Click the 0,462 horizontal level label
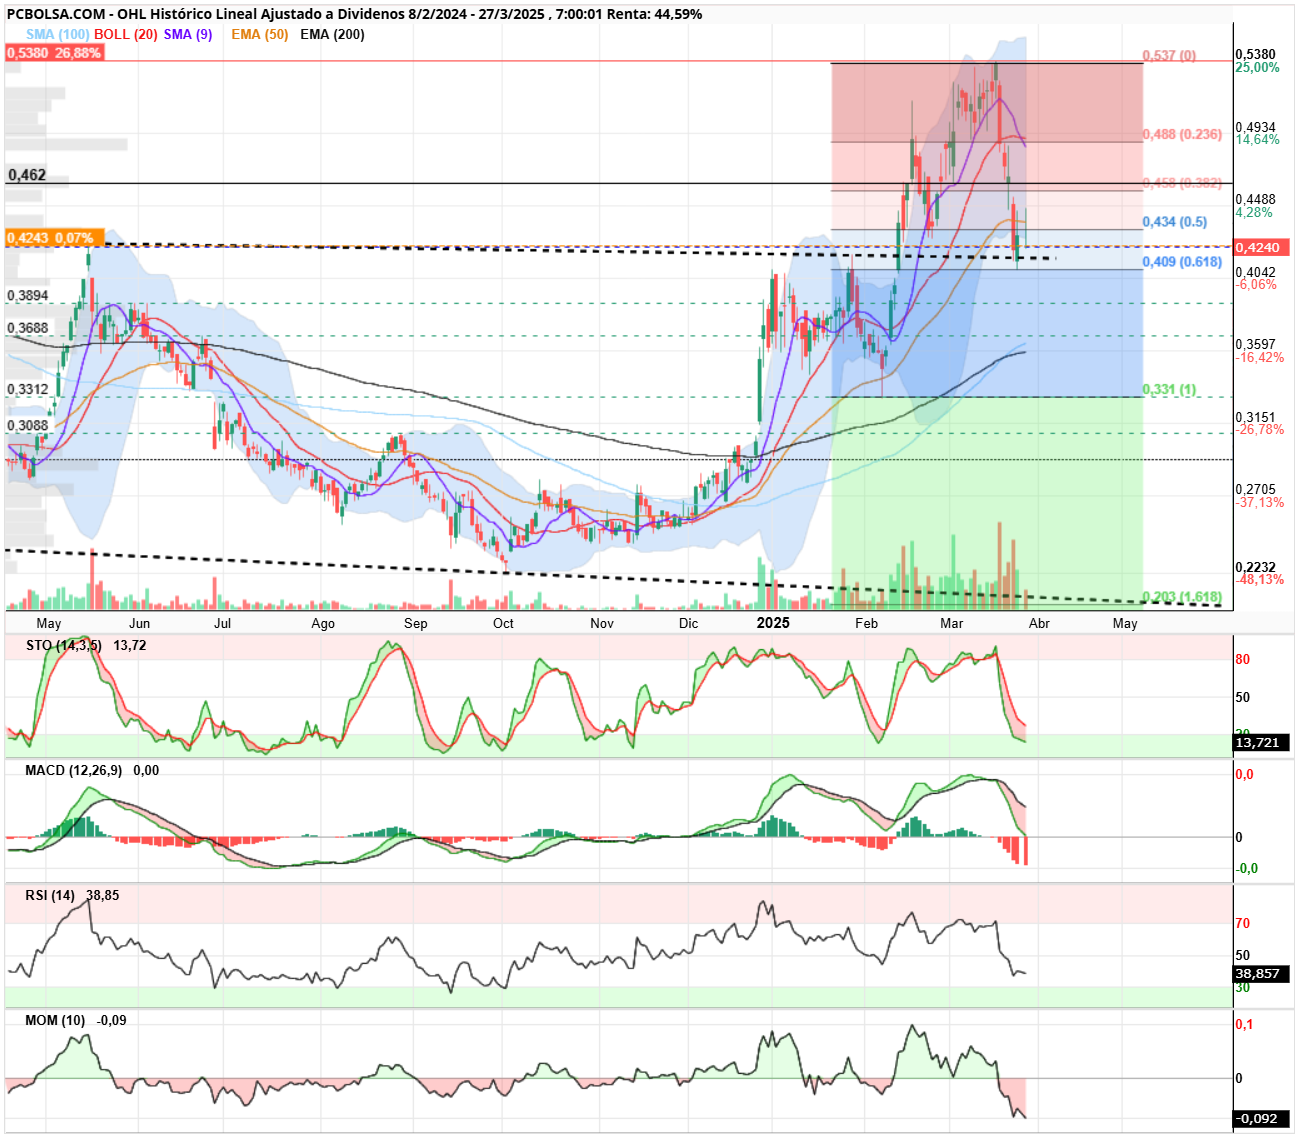Screen dimensions: 1299x1138 coord(27,175)
